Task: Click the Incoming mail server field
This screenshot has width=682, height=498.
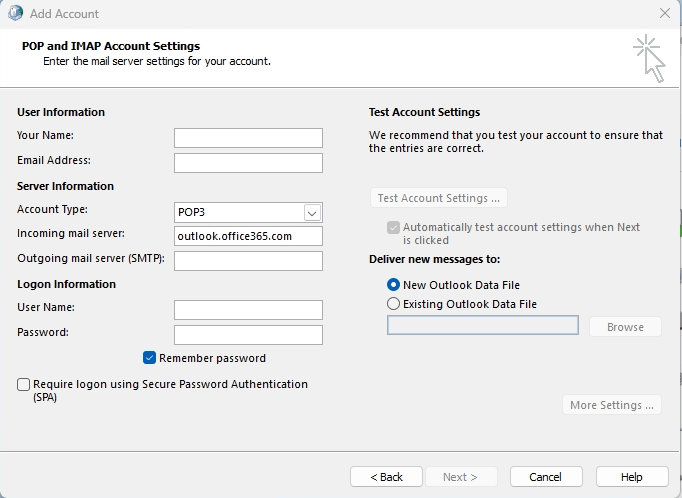Action: (x=248, y=236)
